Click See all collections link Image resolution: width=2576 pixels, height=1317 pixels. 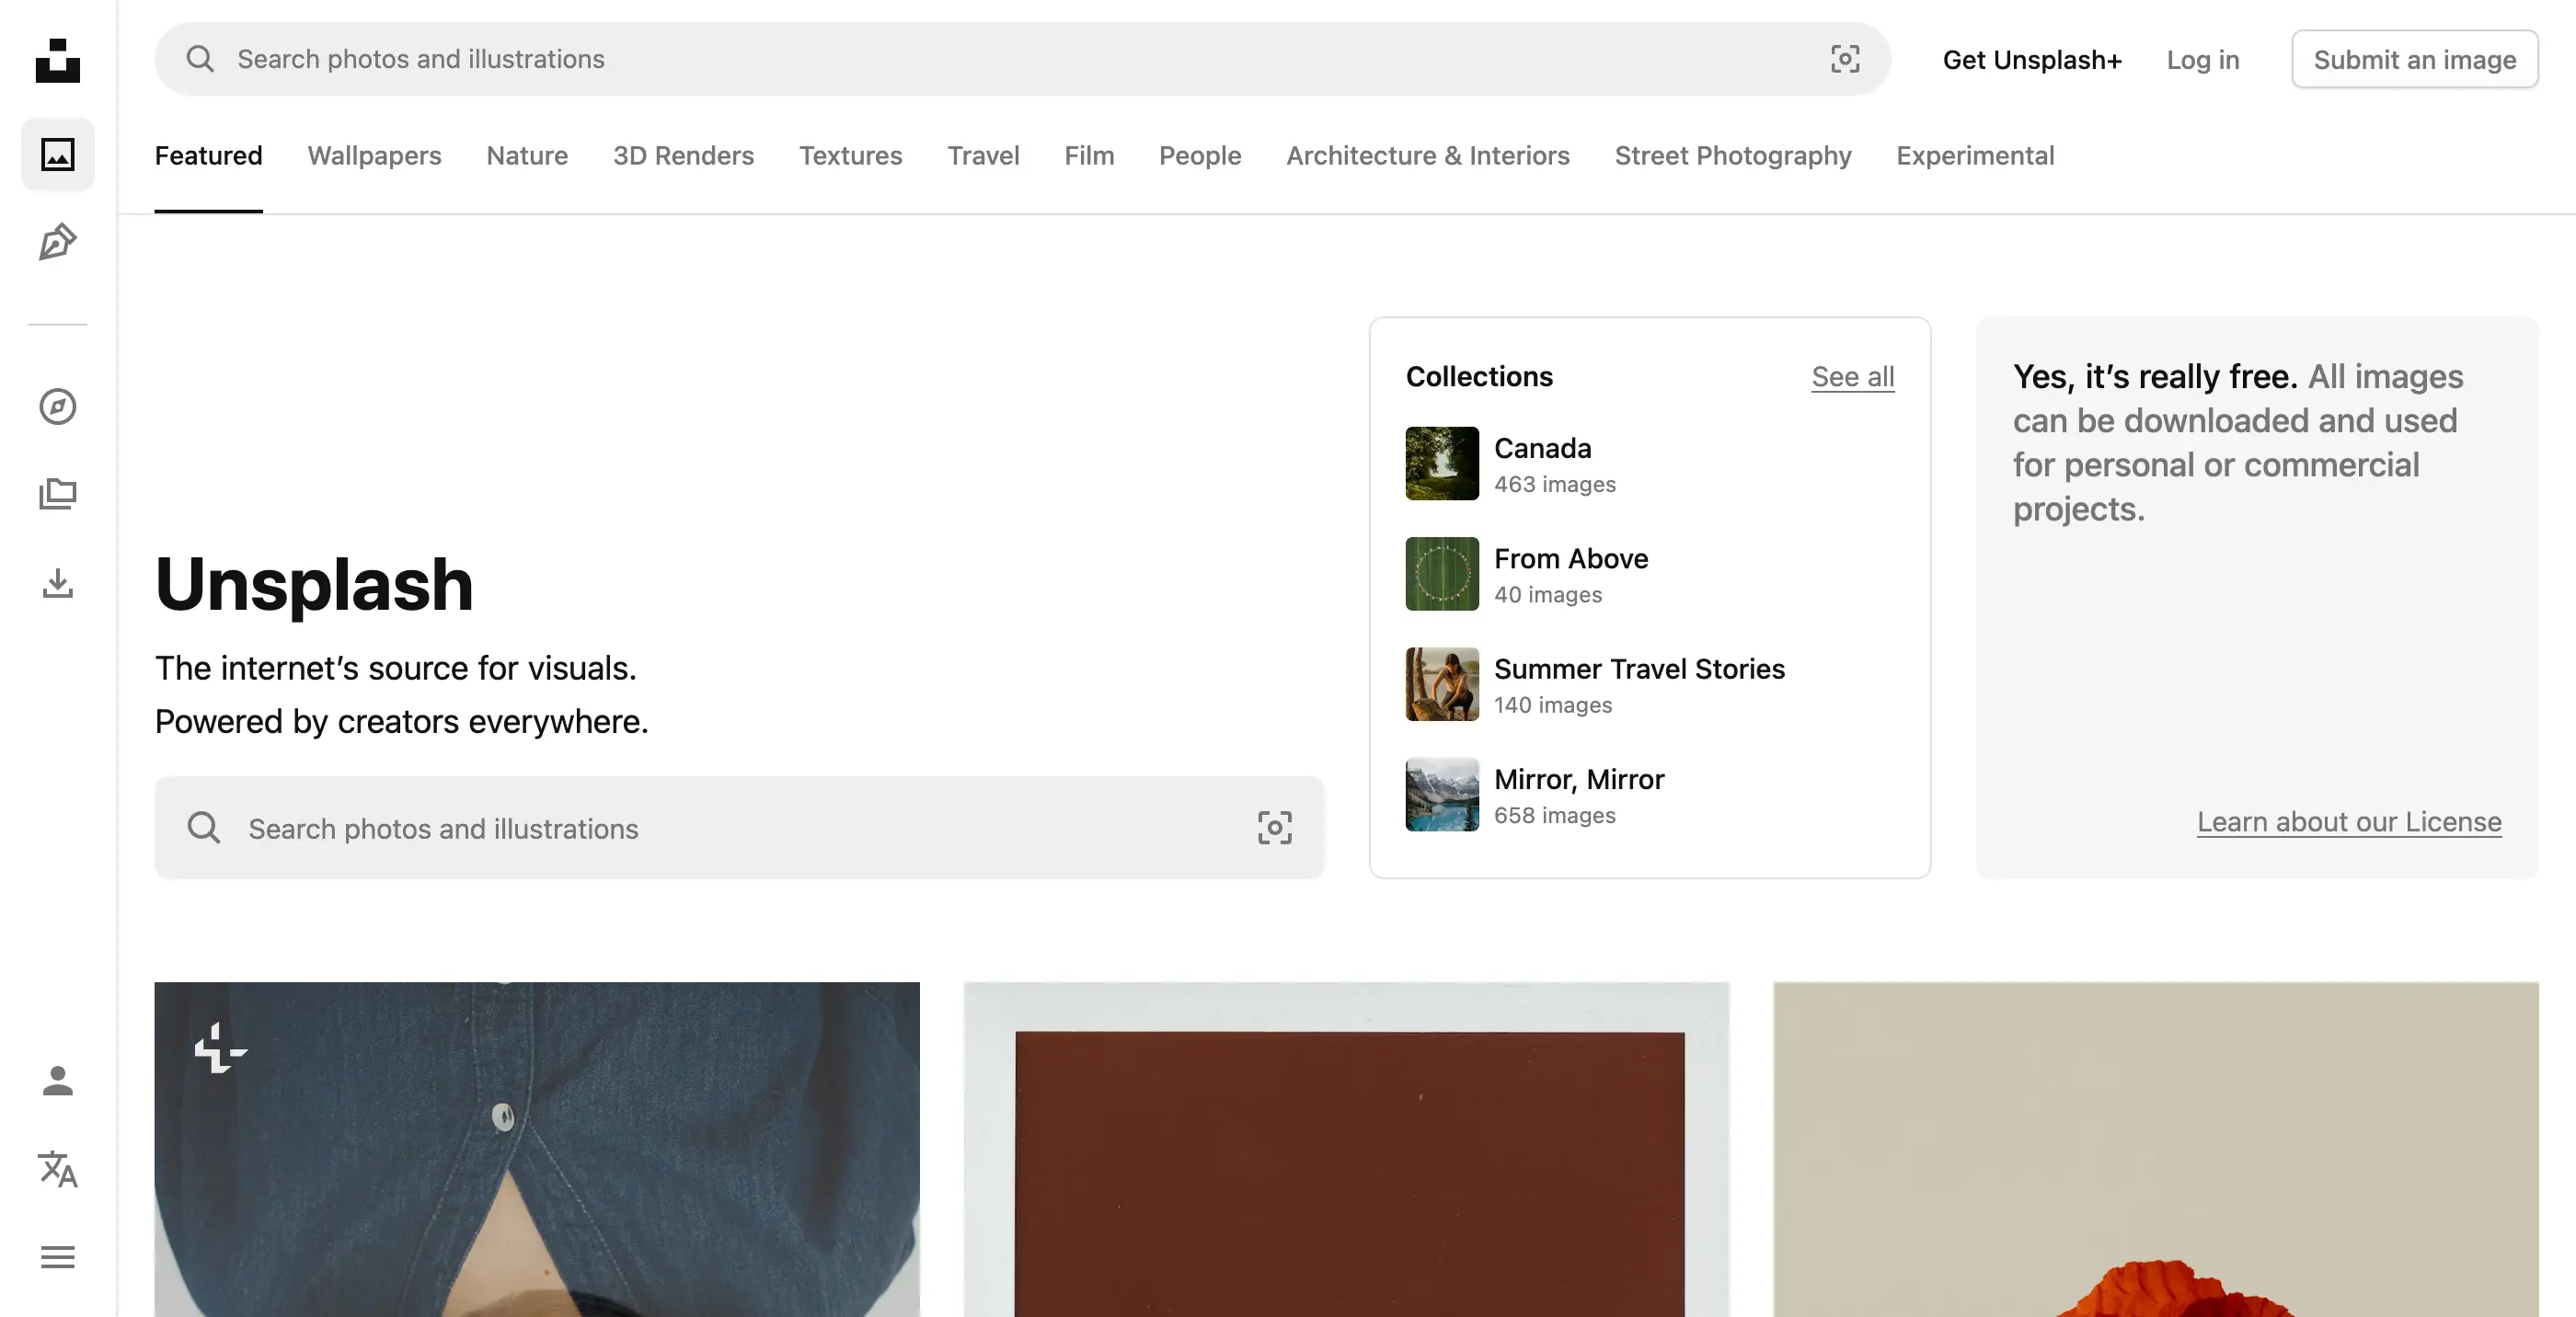coord(1853,376)
